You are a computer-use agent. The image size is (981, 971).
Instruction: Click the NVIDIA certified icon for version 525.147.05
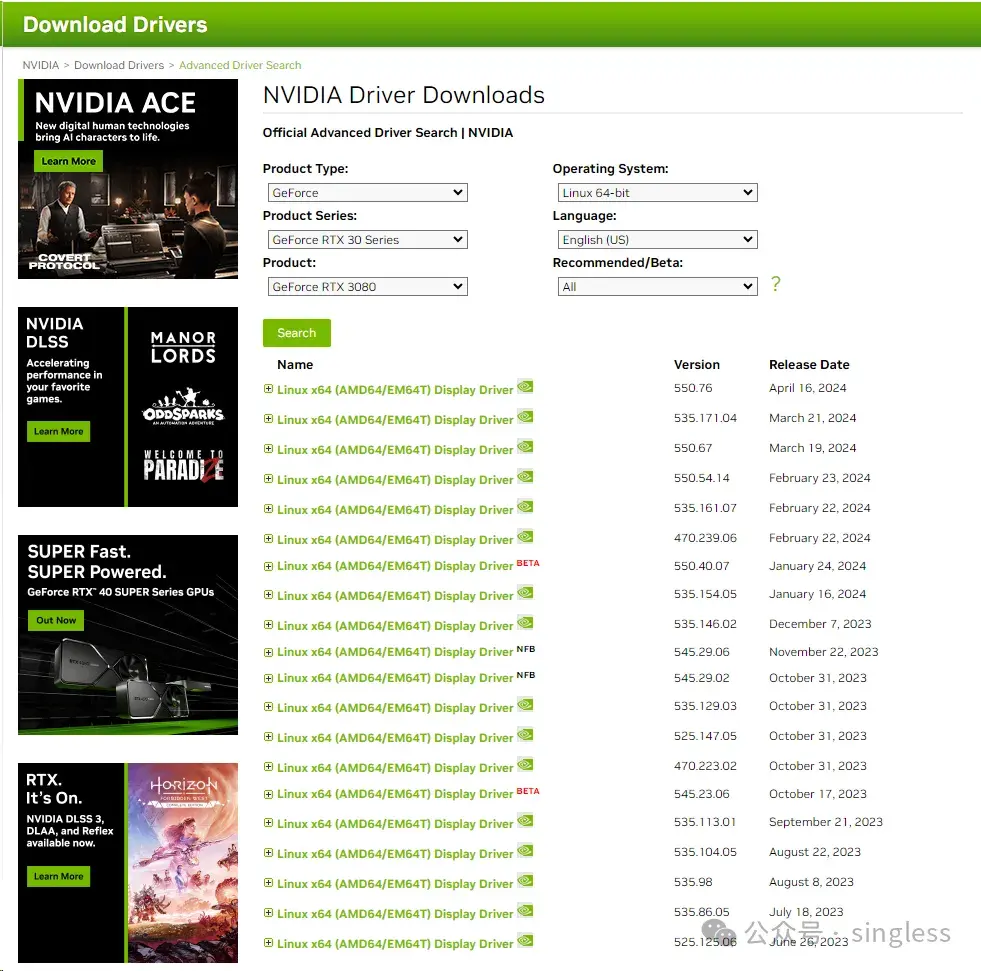525,735
